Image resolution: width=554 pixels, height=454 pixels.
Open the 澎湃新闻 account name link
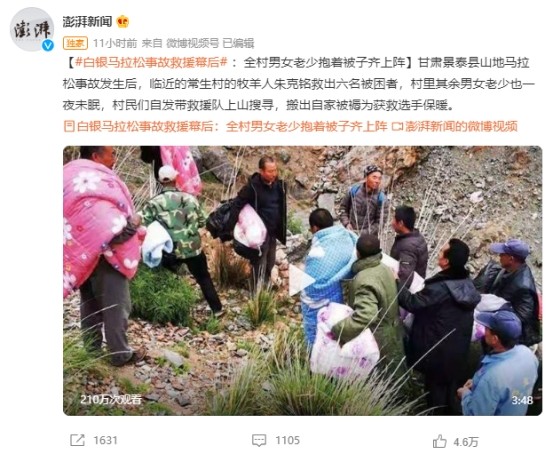[x=88, y=22]
